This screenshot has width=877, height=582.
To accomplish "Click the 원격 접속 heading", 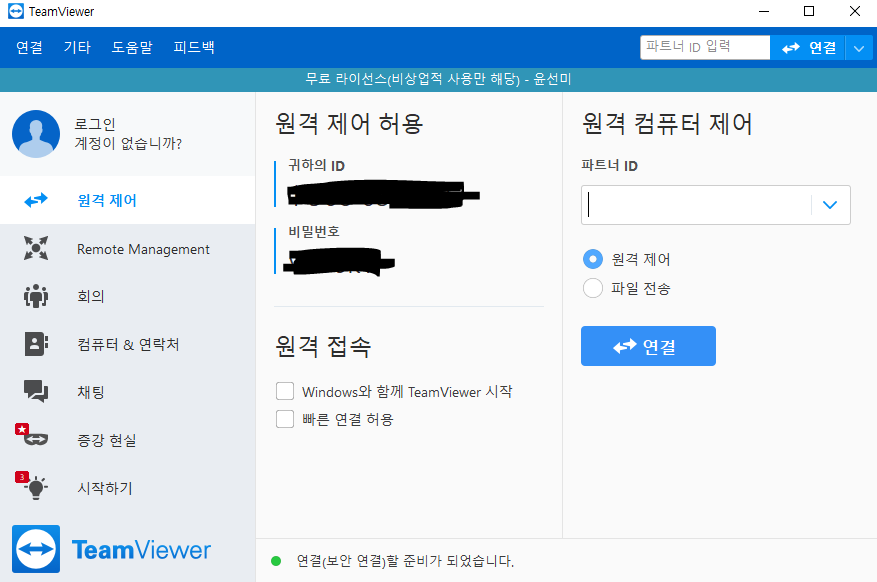I will 323,346.
